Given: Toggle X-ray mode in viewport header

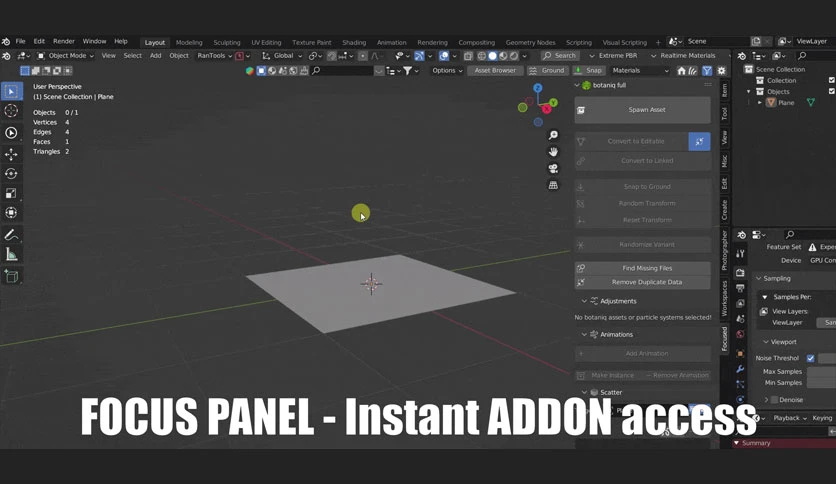Looking at the screenshot, I should (x=468, y=55).
